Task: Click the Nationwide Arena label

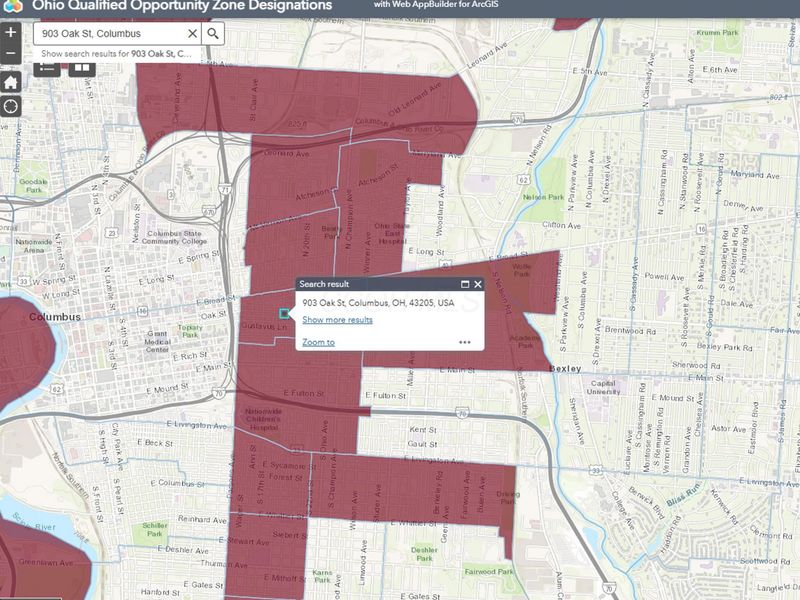Action: [34, 246]
